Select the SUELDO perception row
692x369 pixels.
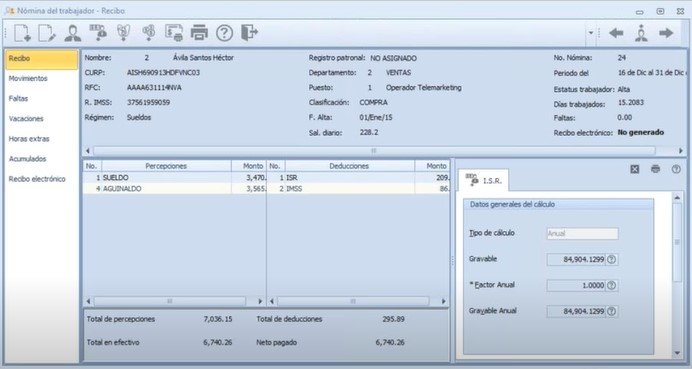pos(175,178)
